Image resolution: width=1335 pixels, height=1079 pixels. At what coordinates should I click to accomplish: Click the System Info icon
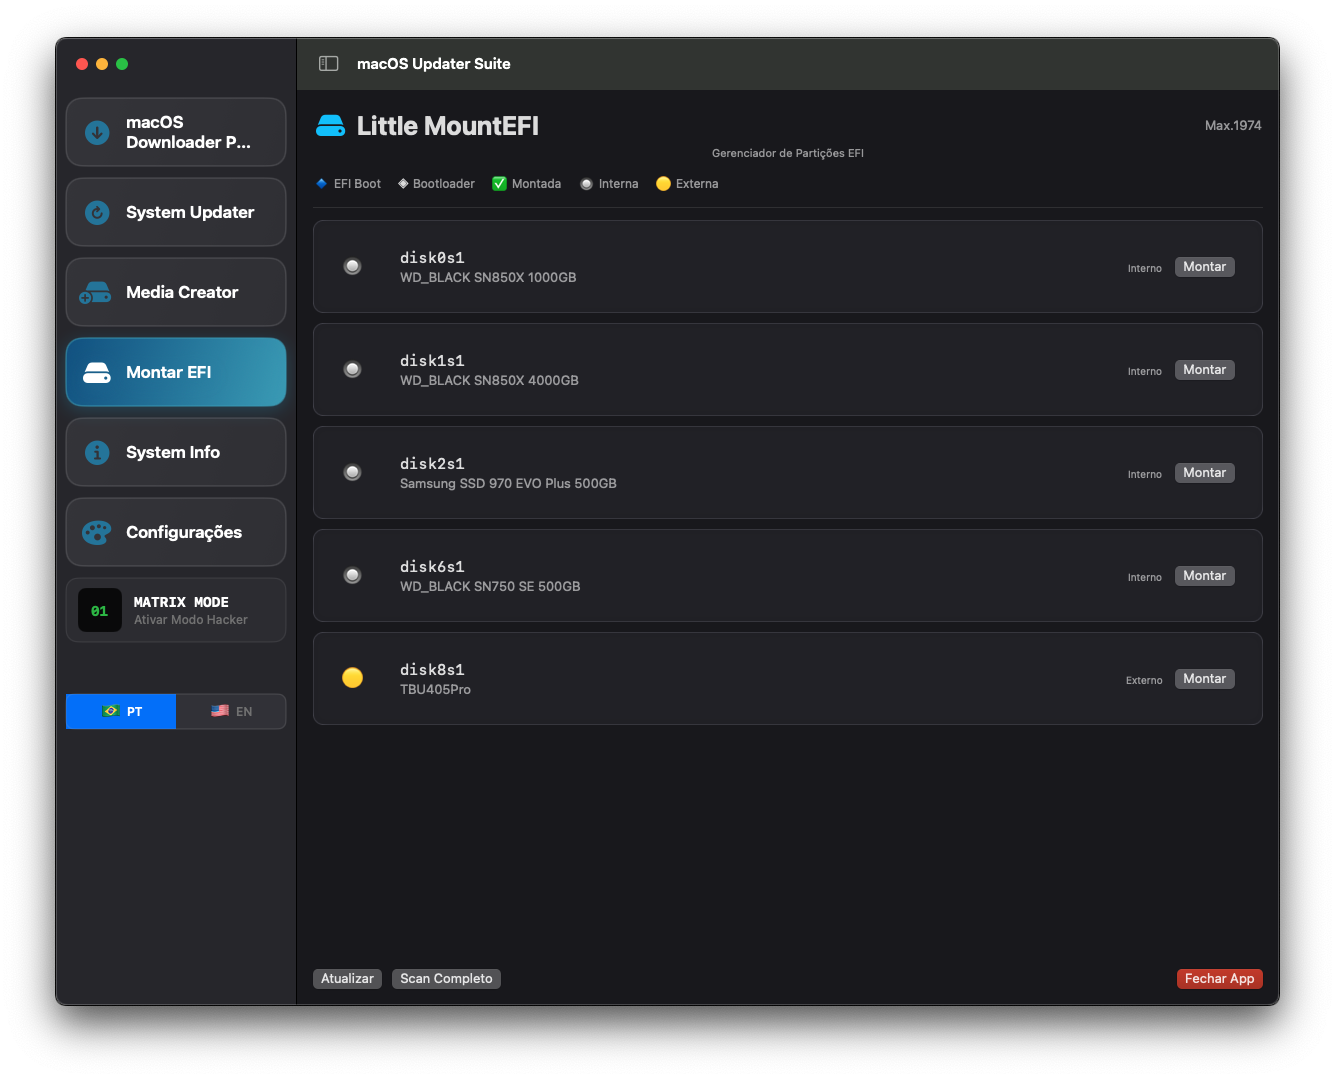97,452
